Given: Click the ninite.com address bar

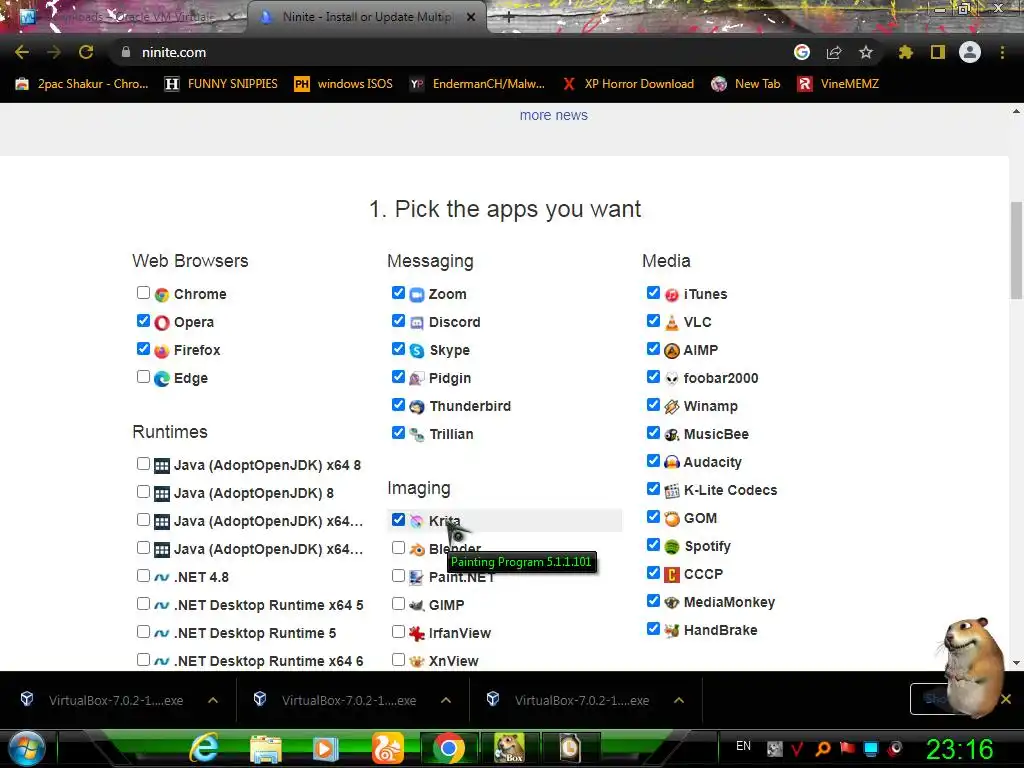Looking at the screenshot, I should [x=451, y=52].
